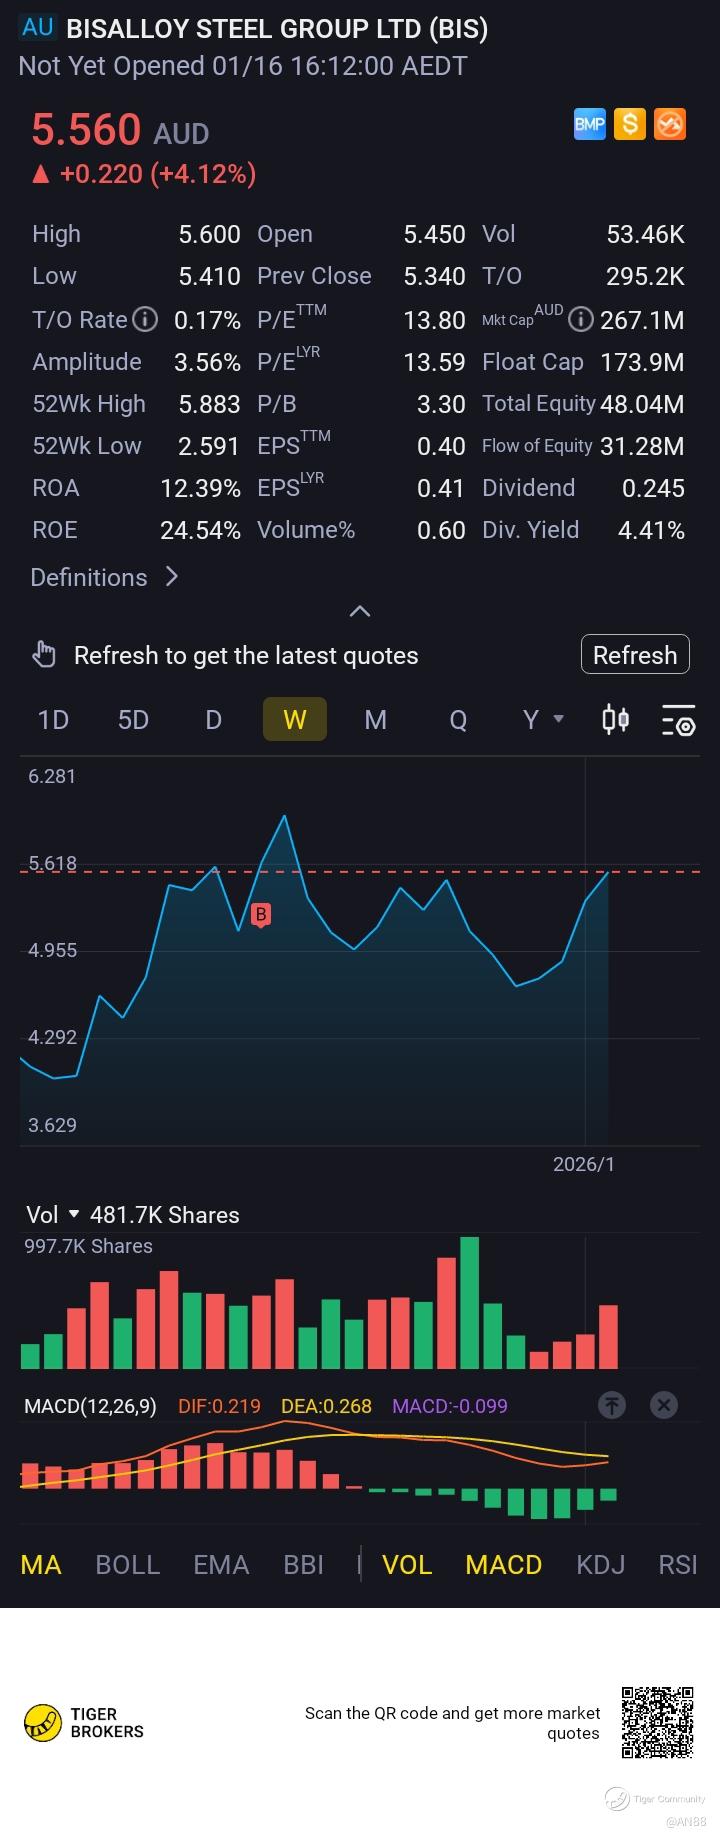Screen dimensions: 720x1838
Task: Tap the blue BMP badge icon
Action: click(590, 124)
